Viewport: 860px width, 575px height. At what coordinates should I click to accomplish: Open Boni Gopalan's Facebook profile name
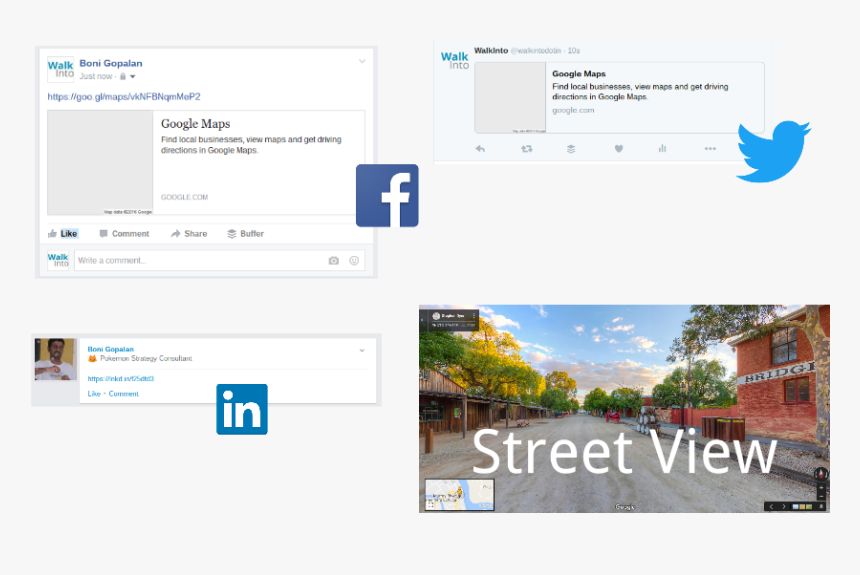point(111,63)
